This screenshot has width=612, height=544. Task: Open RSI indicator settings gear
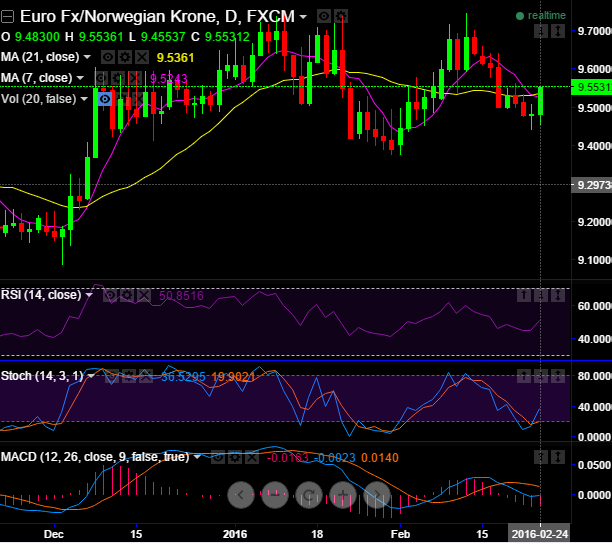pos(127,295)
